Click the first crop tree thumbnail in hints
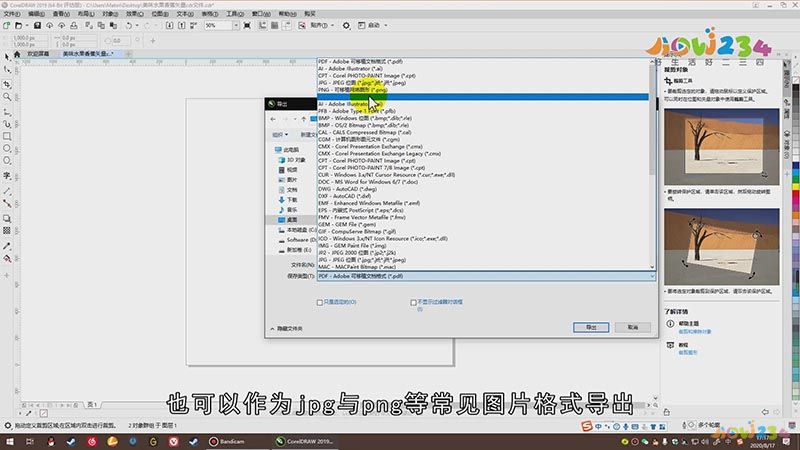800x450 pixels. point(721,147)
